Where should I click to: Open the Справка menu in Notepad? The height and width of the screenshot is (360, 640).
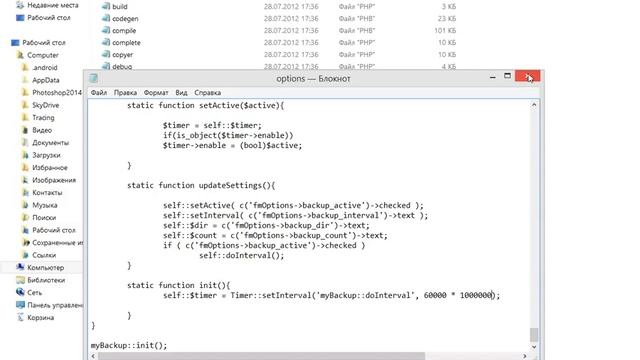(x=207, y=93)
